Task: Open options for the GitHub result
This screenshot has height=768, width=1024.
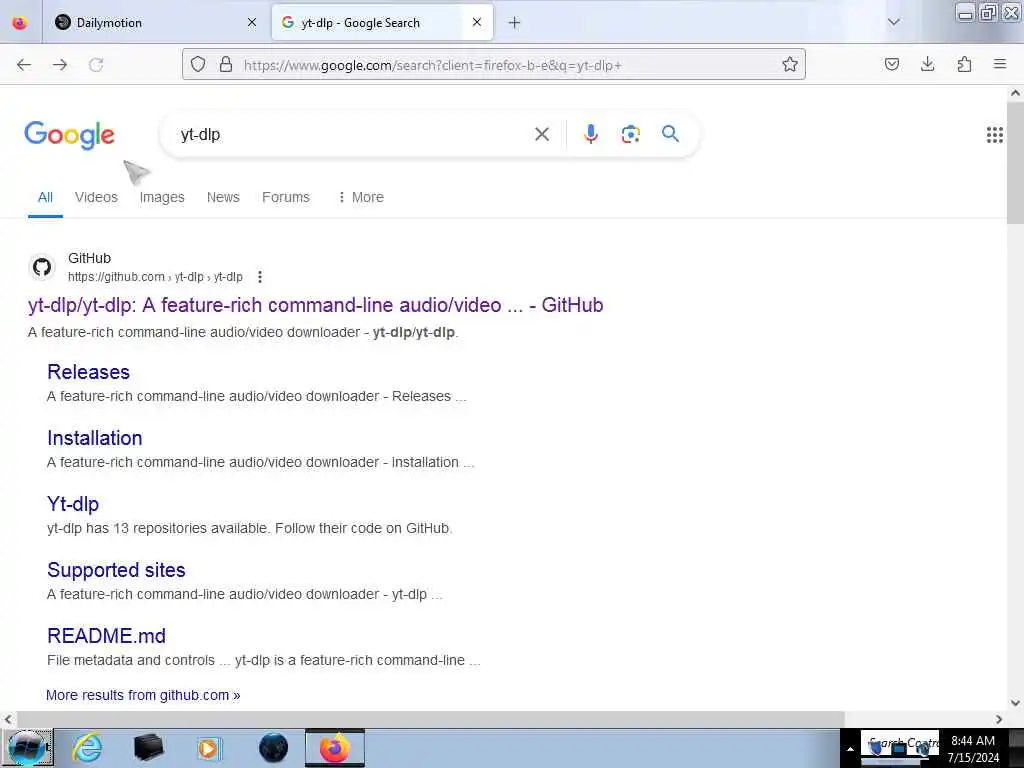Action: coord(260,277)
